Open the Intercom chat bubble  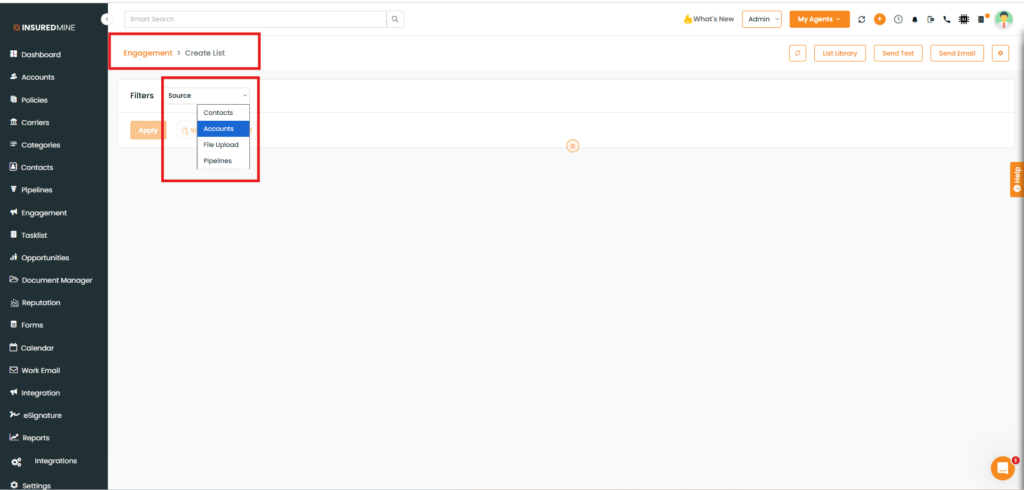pyautogui.click(x=1001, y=468)
